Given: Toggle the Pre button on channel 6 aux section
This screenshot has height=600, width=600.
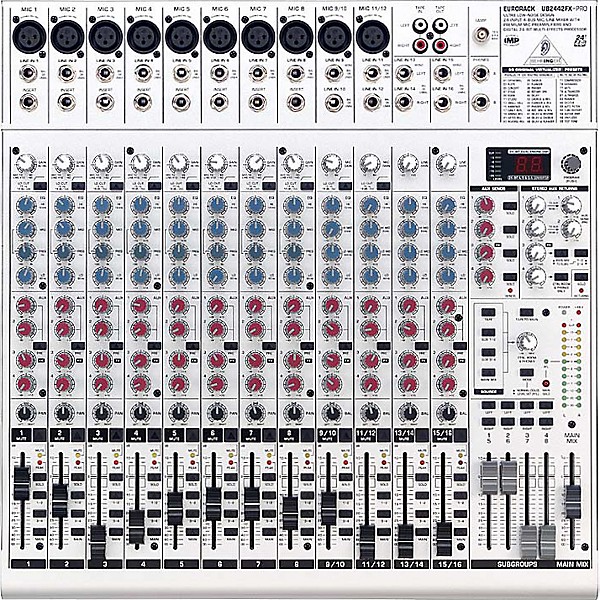Looking at the screenshot, I should tap(231, 346).
